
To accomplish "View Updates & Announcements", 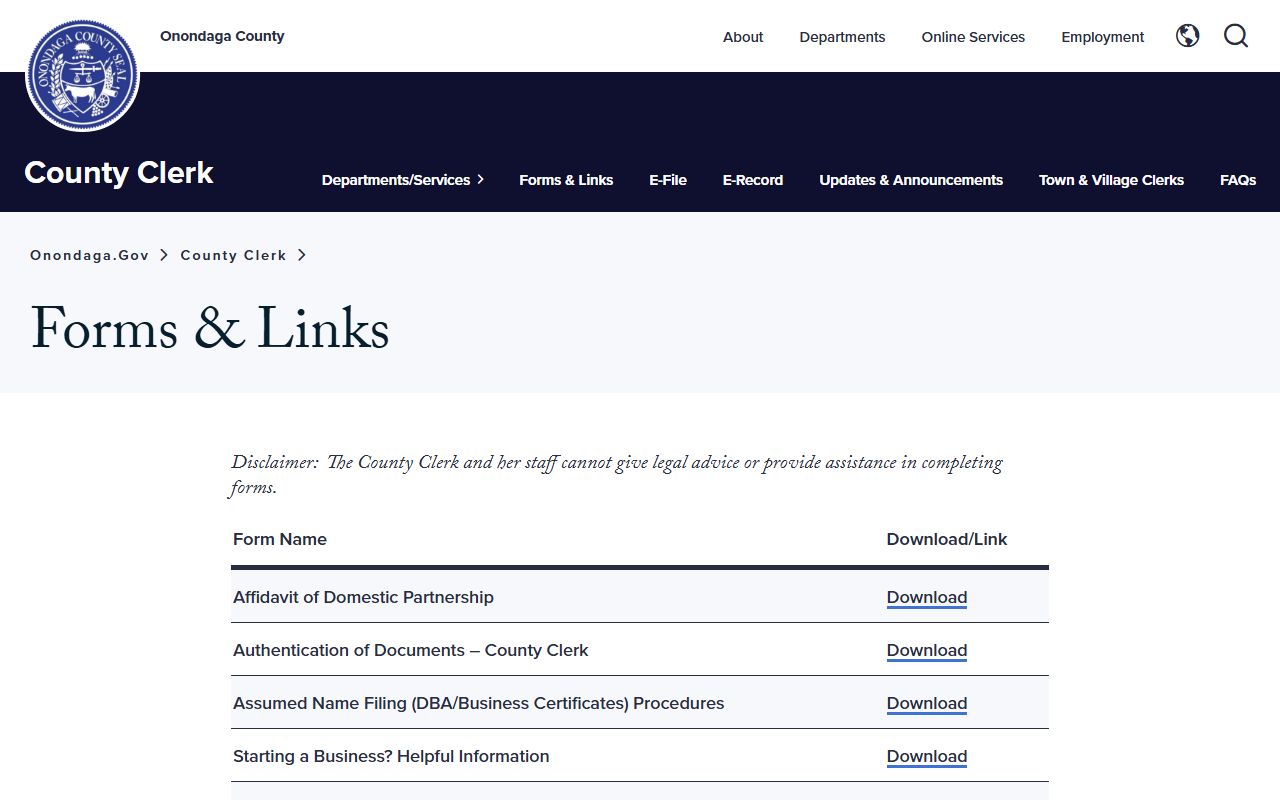I will (911, 180).
